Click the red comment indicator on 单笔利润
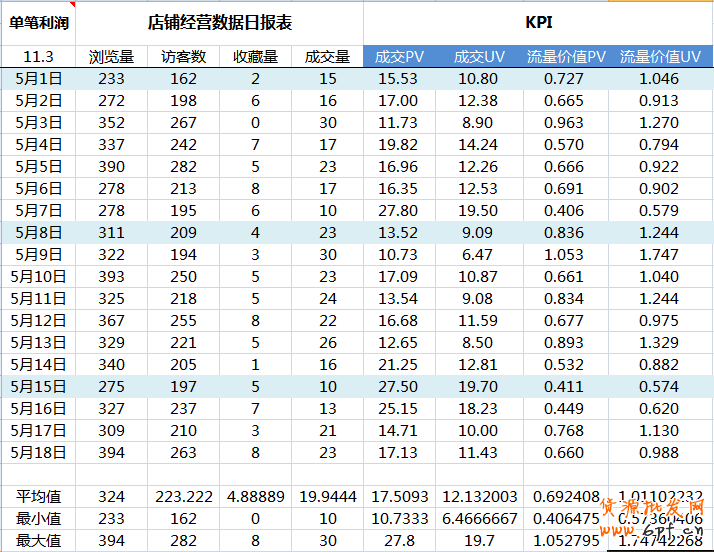This screenshot has width=714, height=552. [x=72, y=4]
